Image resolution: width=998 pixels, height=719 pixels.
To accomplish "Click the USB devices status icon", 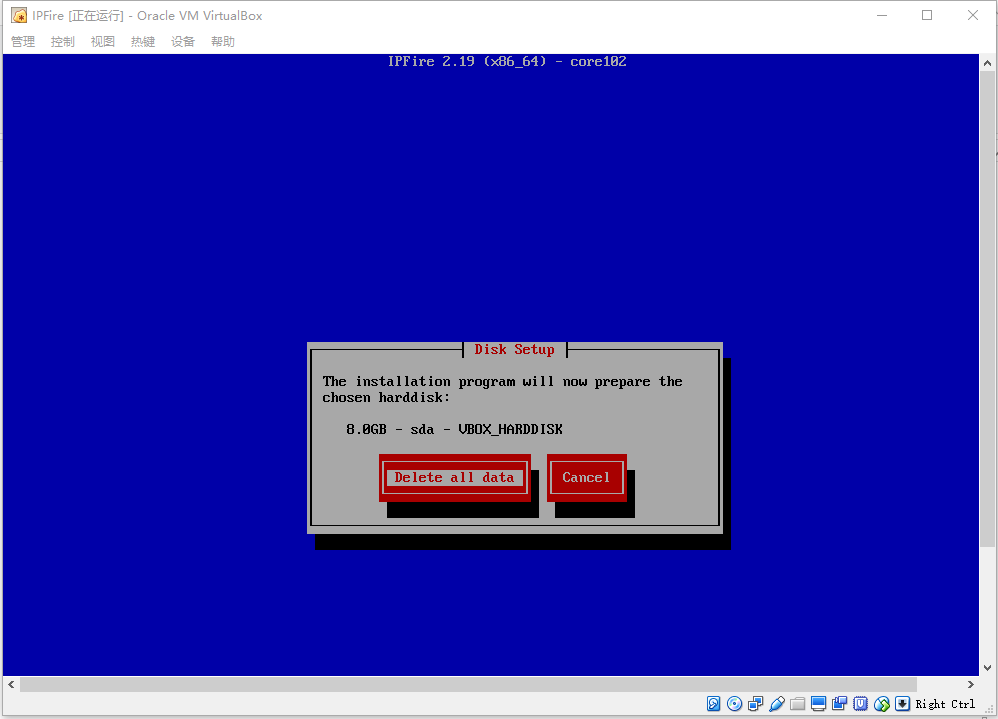I will [777, 704].
